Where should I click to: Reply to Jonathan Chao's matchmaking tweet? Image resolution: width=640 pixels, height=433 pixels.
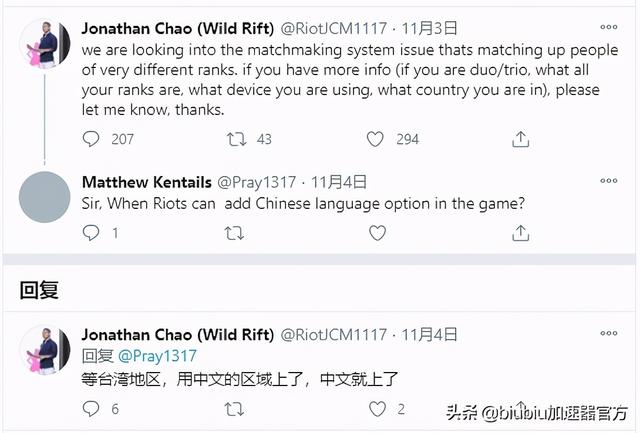pos(91,139)
